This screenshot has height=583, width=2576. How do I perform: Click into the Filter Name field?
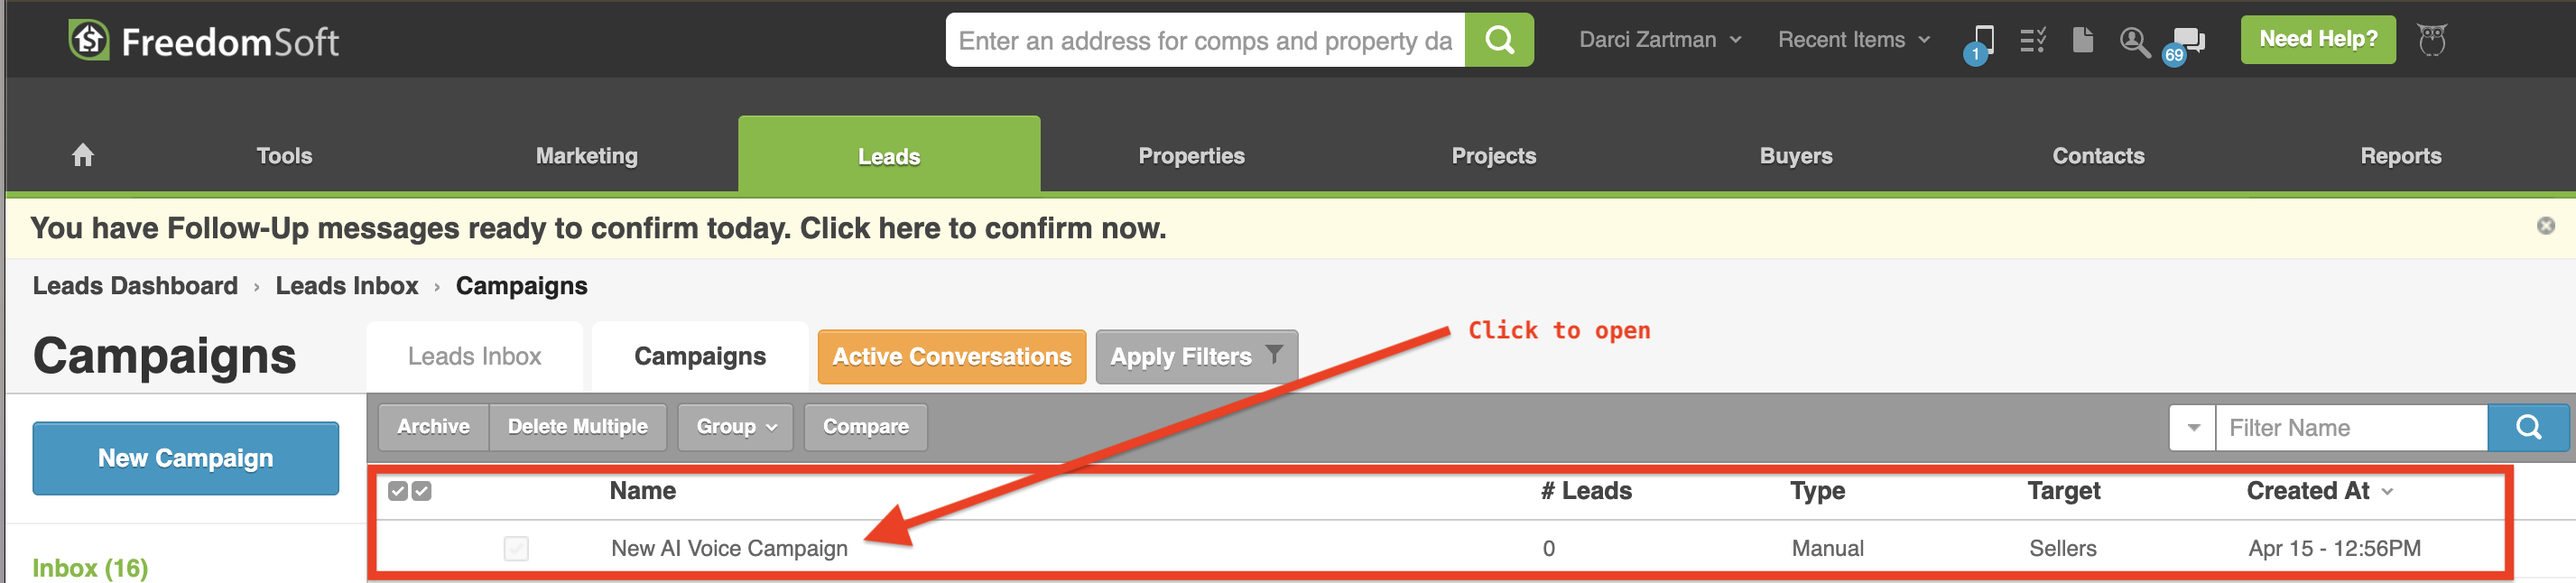2350,428
